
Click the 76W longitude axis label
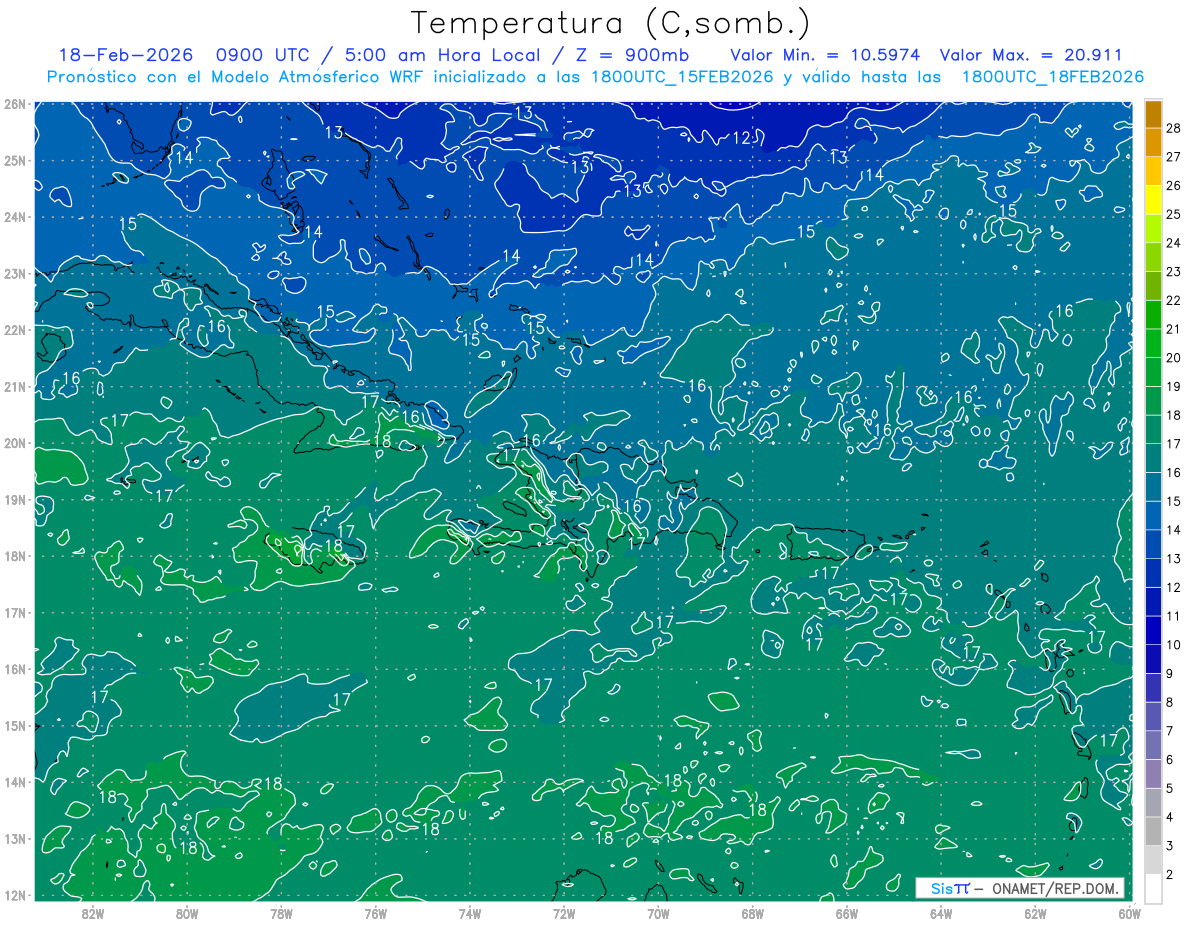[x=375, y=913]
